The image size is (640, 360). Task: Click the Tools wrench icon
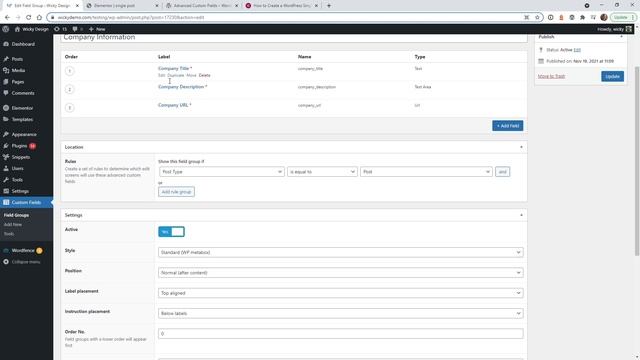(6, 180)
